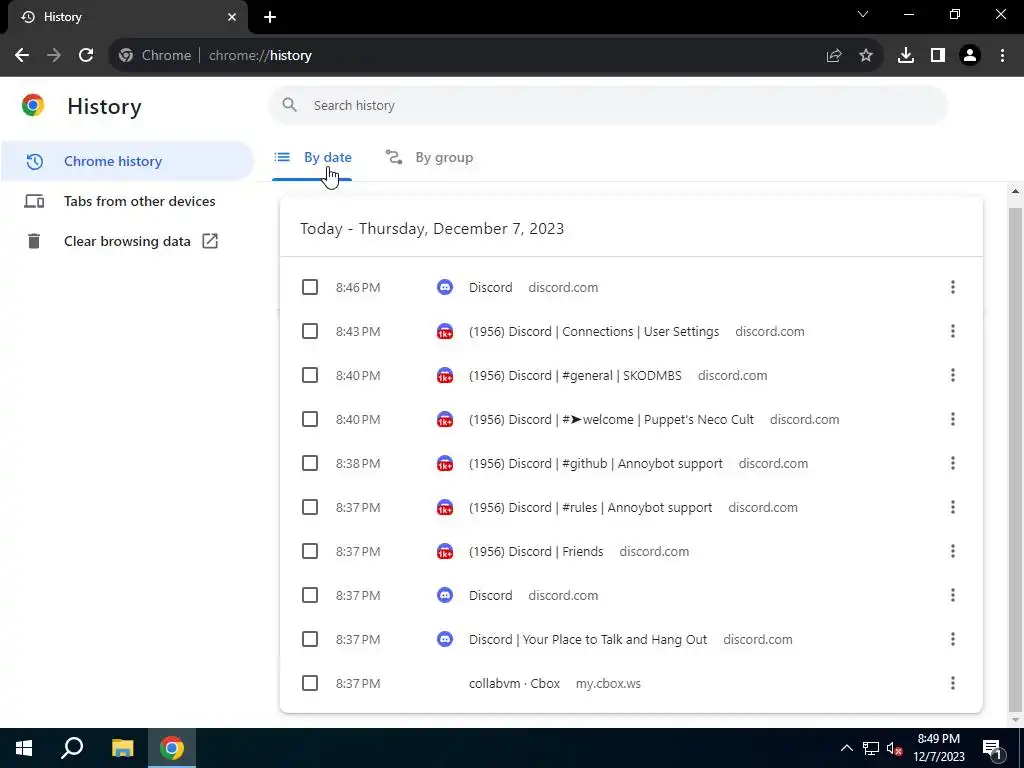This screenshot has height=768, width=1024.
Task: Open actions menu for #rules Annoybot entry
Action: [x=953, y=507]
